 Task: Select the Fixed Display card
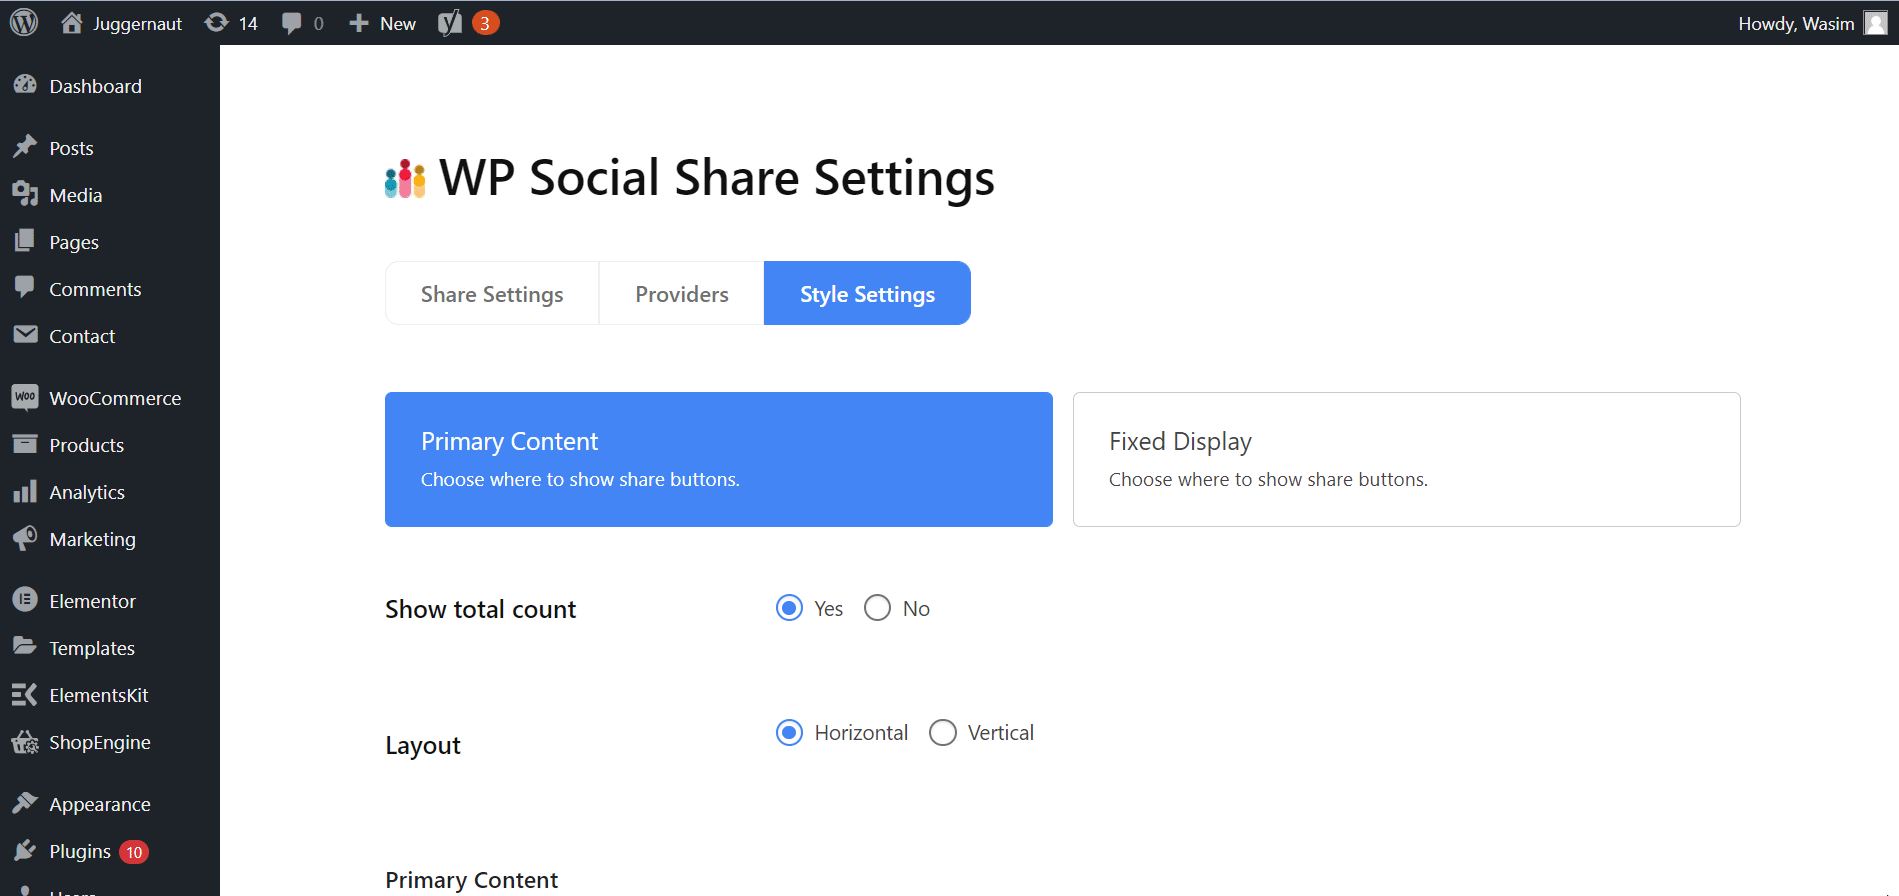coord(1406,459)
